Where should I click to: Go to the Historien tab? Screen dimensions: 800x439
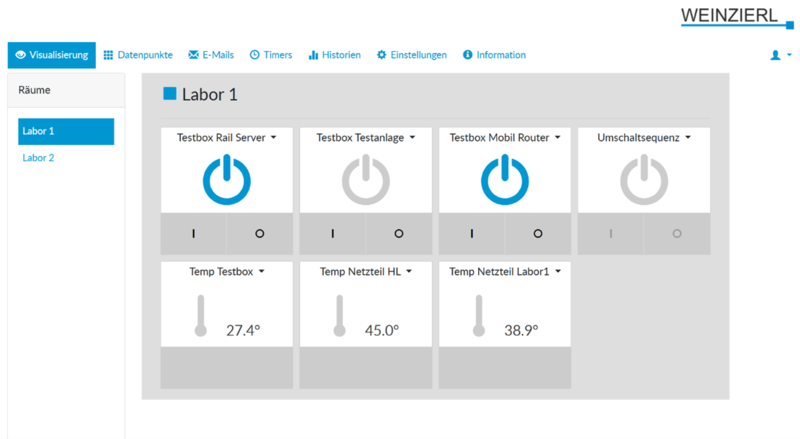(x=334, y=55)
